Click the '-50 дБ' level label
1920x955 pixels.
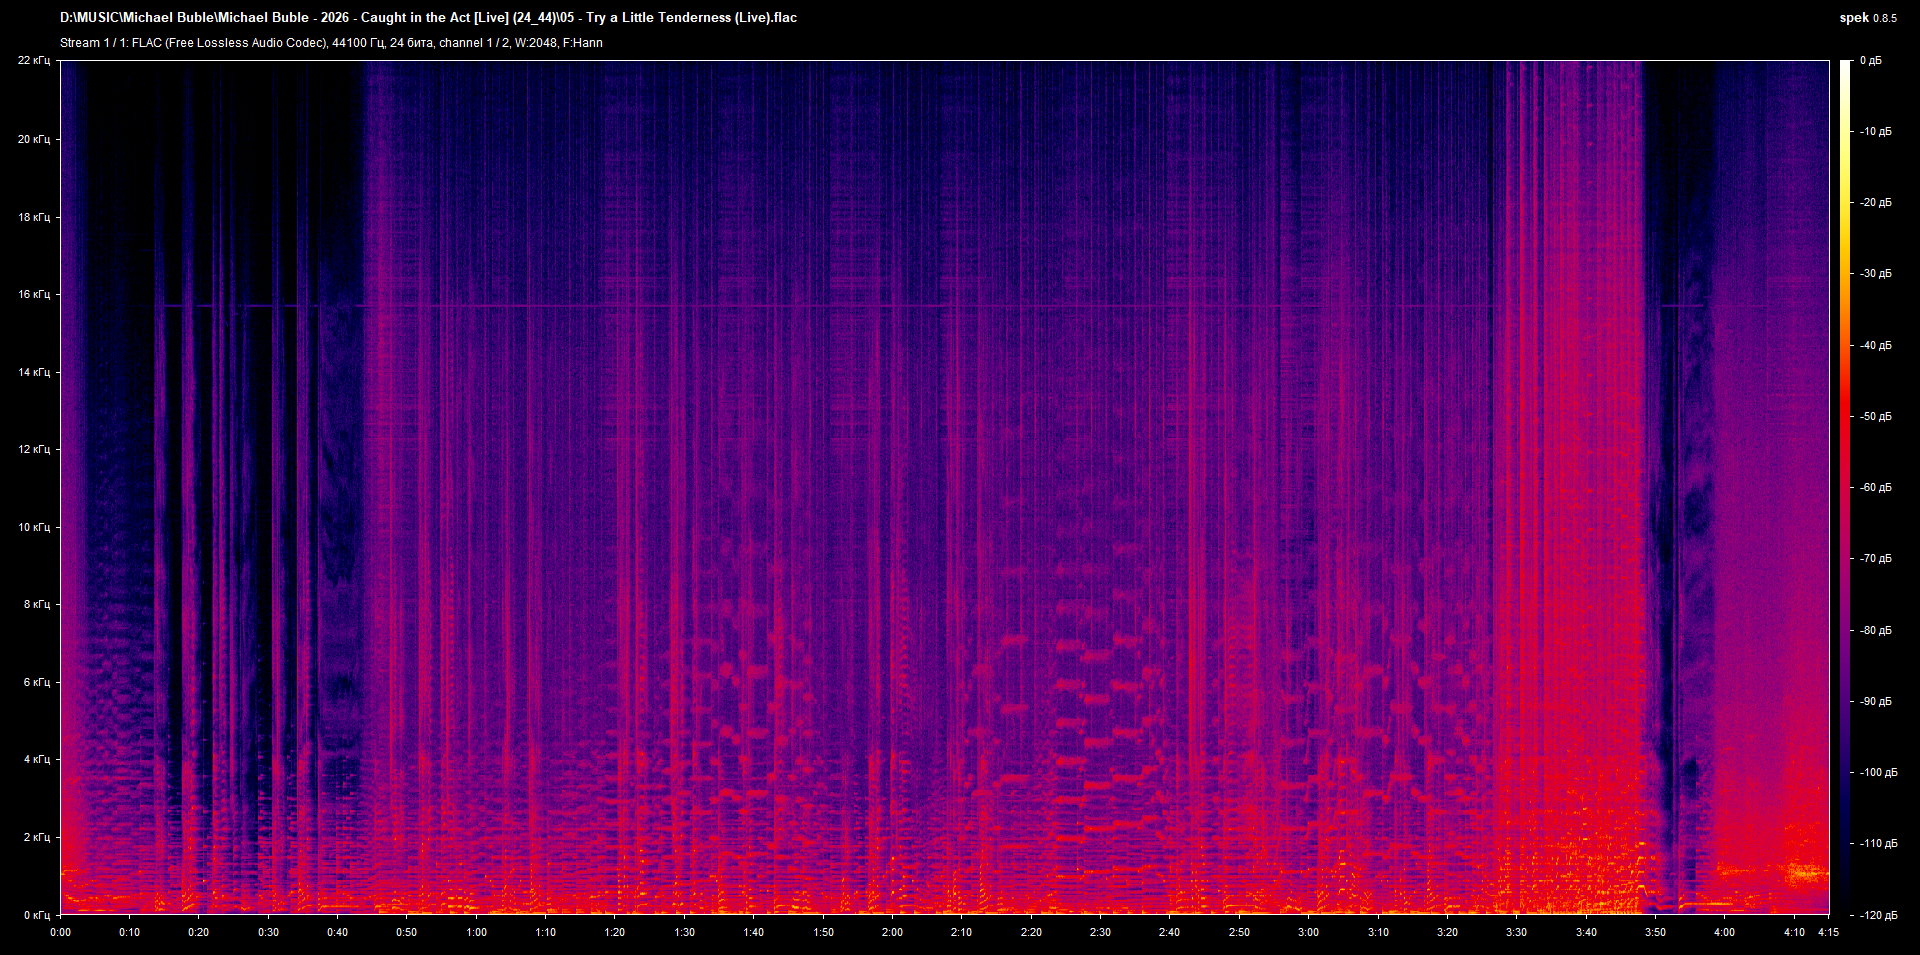pyautogui.click(x=1875, y=417)
